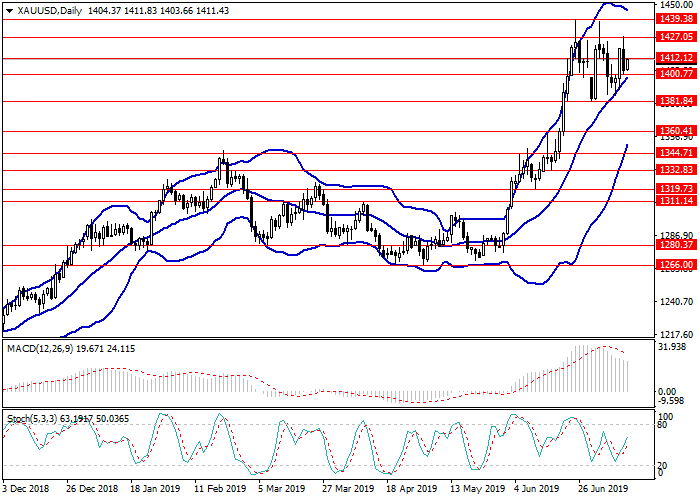Select the 1381.84 price level label
Image resolution: width=700 pixels, height=500 pixels.
[x=676, y=101]
